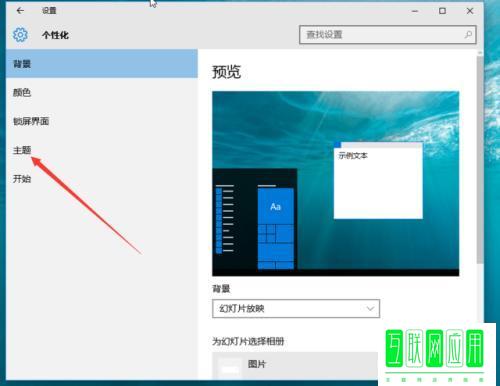Focus the 查找设置 search field
The height and width of the screenshot is (386, 500).
point(388,35)
